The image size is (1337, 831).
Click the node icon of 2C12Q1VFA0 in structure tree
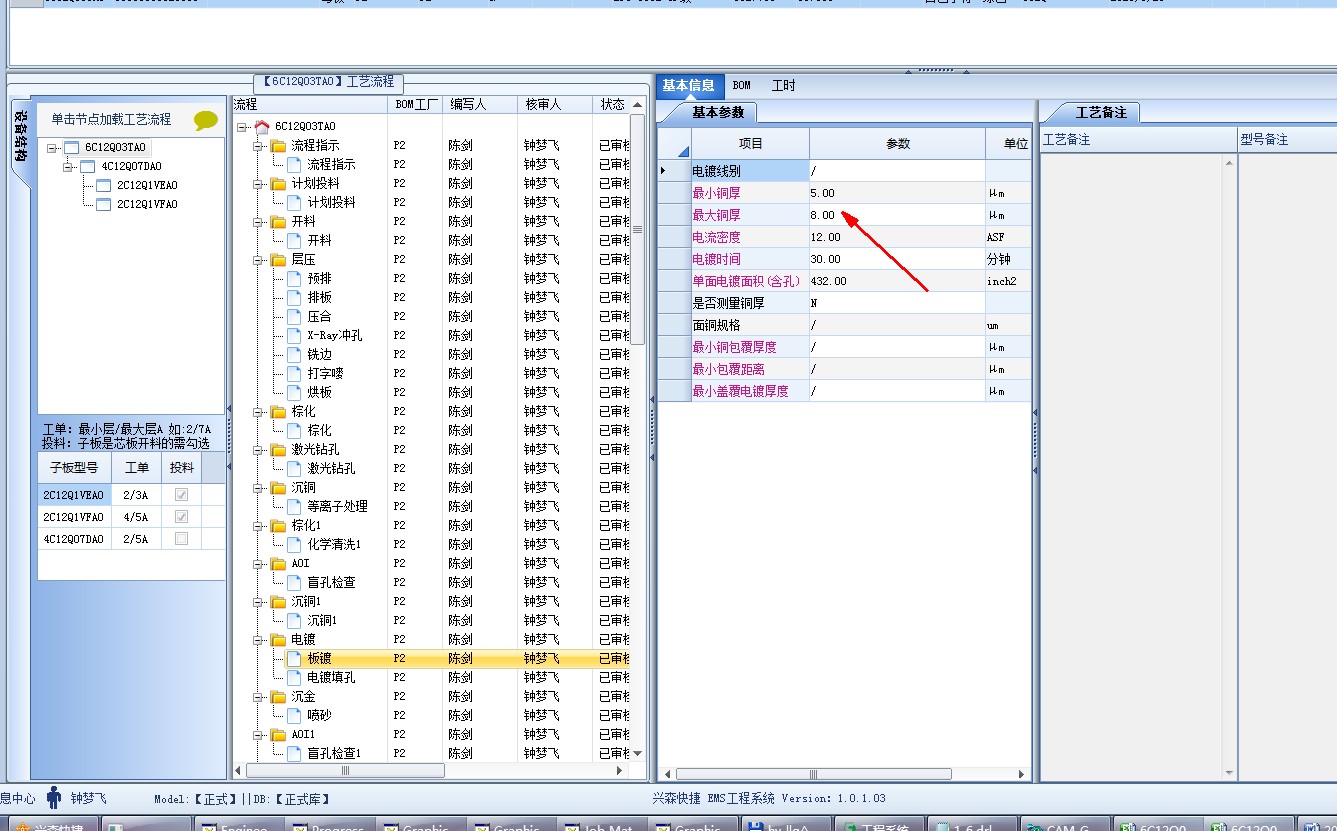pyautogui.click(x=103, y=204)
